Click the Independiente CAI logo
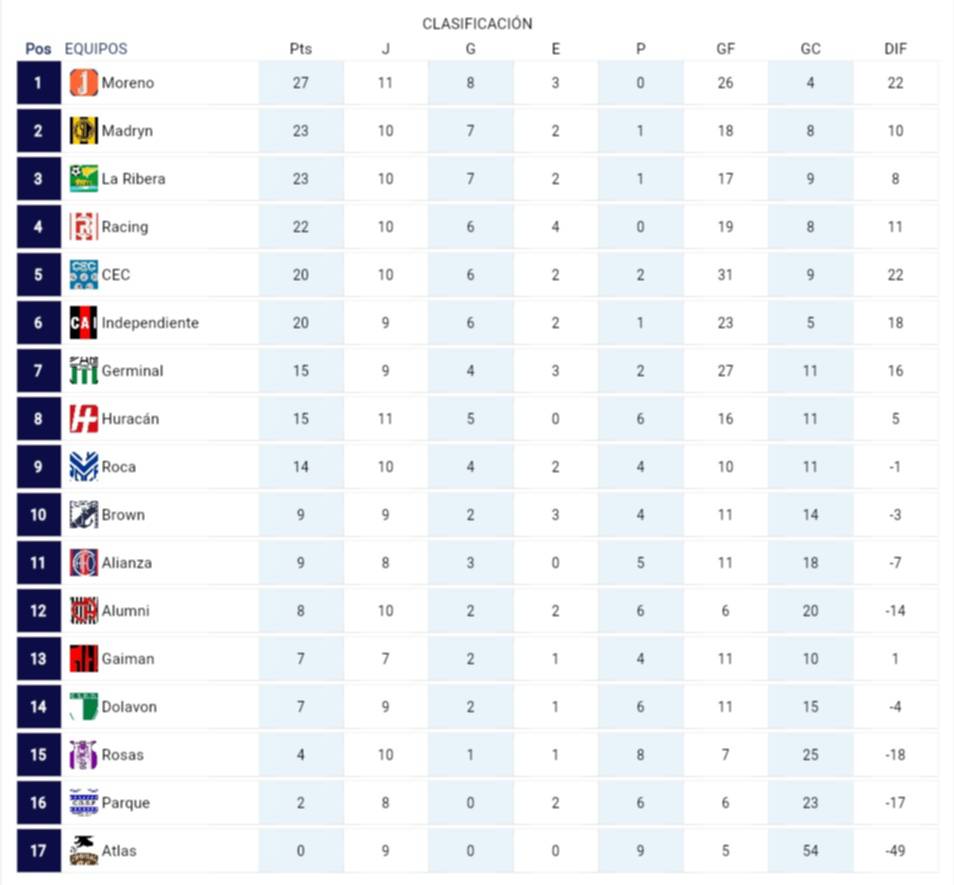954x885 pixels. 84,323
